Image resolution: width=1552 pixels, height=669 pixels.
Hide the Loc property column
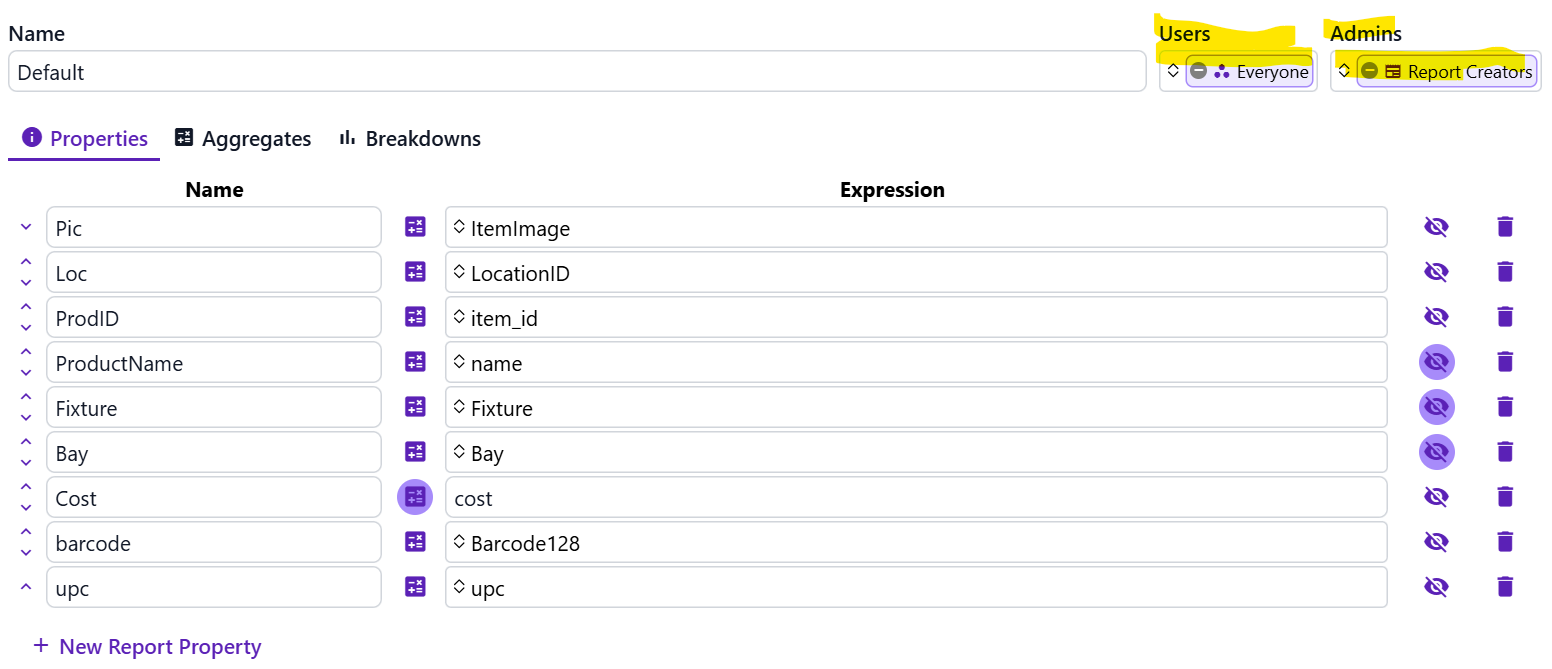coord(1436,272)
